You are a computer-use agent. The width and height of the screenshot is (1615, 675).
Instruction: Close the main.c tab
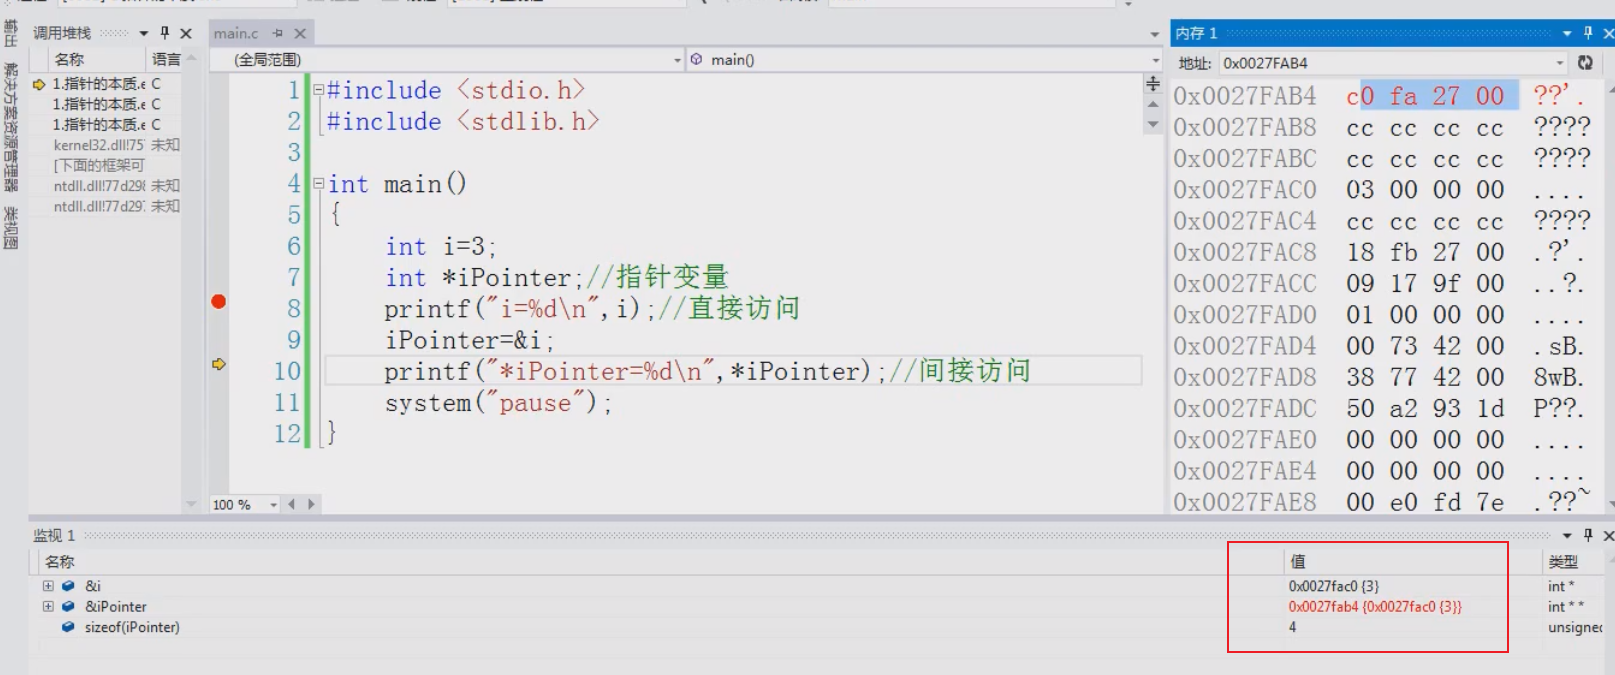300,33
